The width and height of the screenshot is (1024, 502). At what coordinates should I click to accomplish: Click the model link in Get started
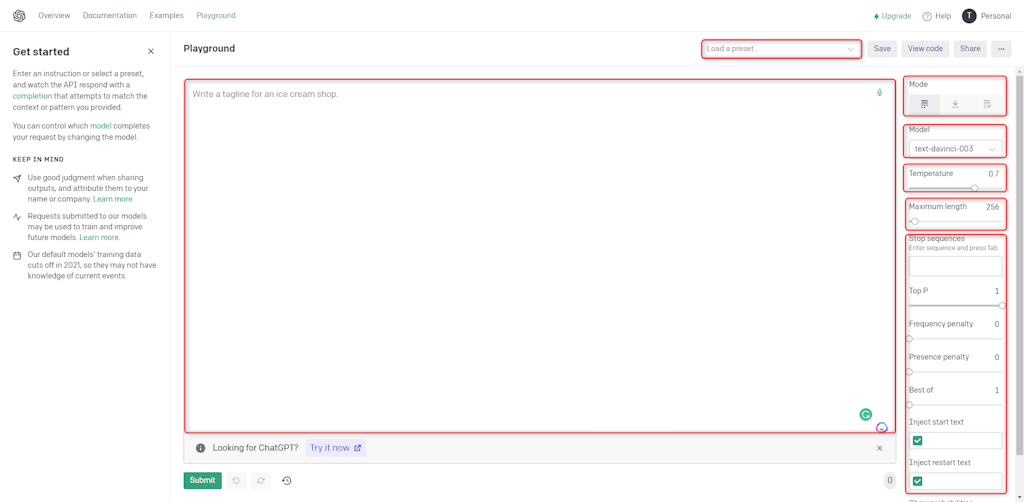pyautogui.click(x=101, y=124)
